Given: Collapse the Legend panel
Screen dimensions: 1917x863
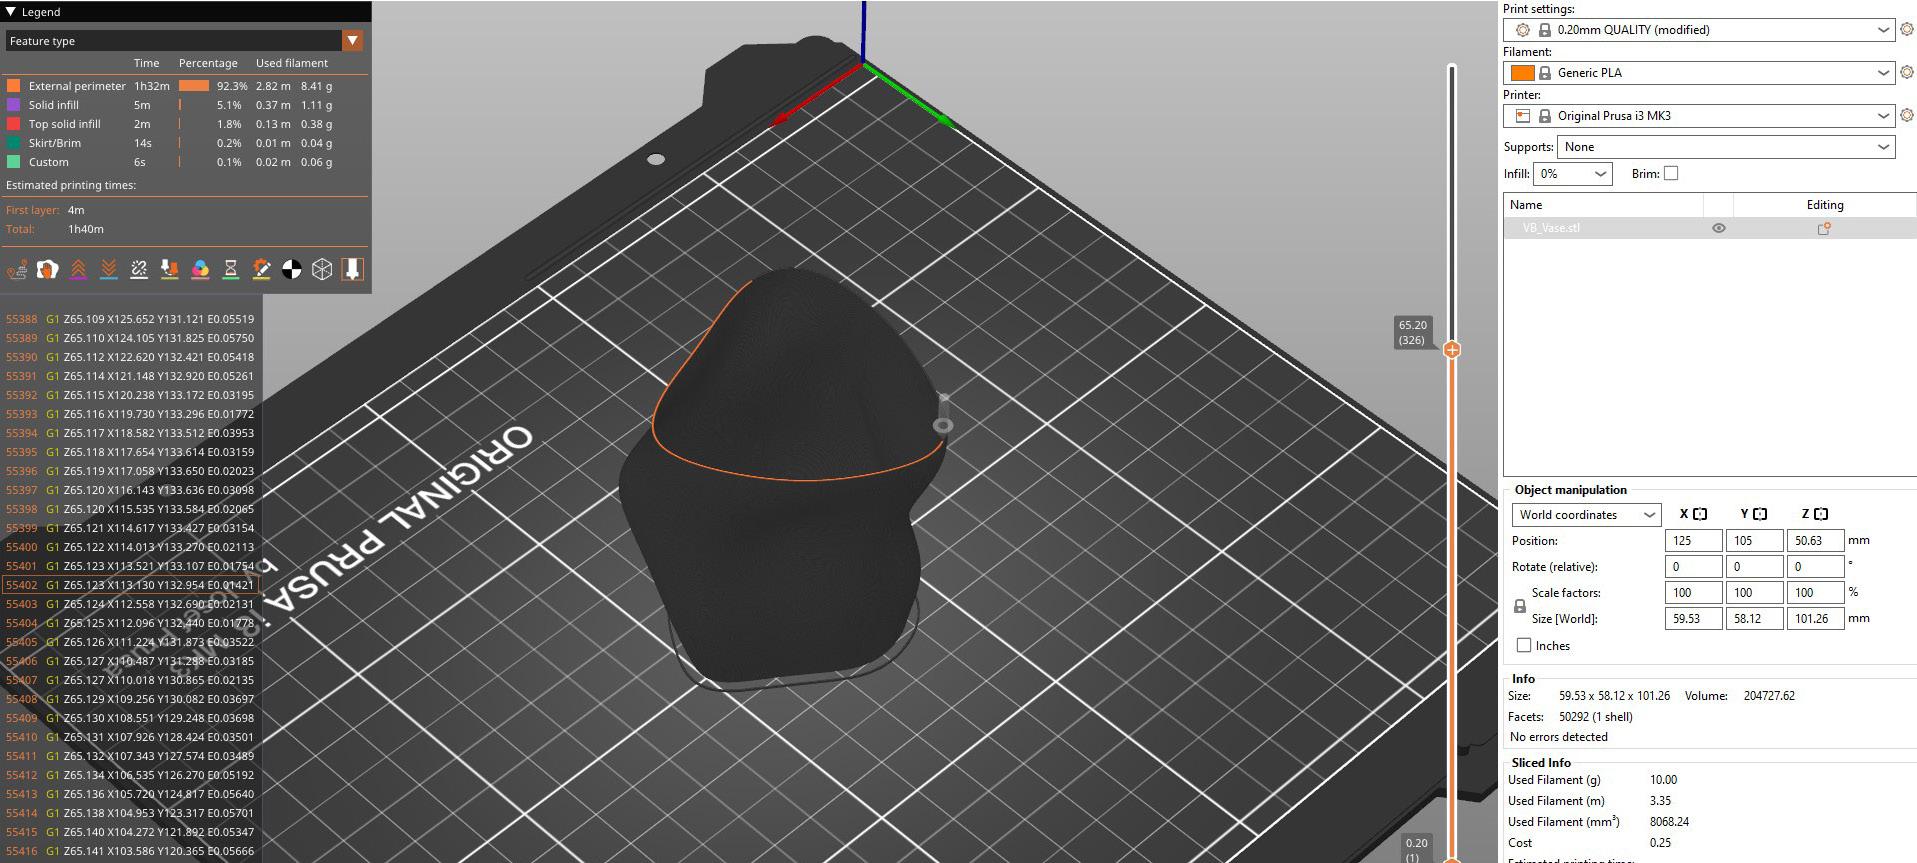Looking at the screenshot, I should (x=11, y=12).
